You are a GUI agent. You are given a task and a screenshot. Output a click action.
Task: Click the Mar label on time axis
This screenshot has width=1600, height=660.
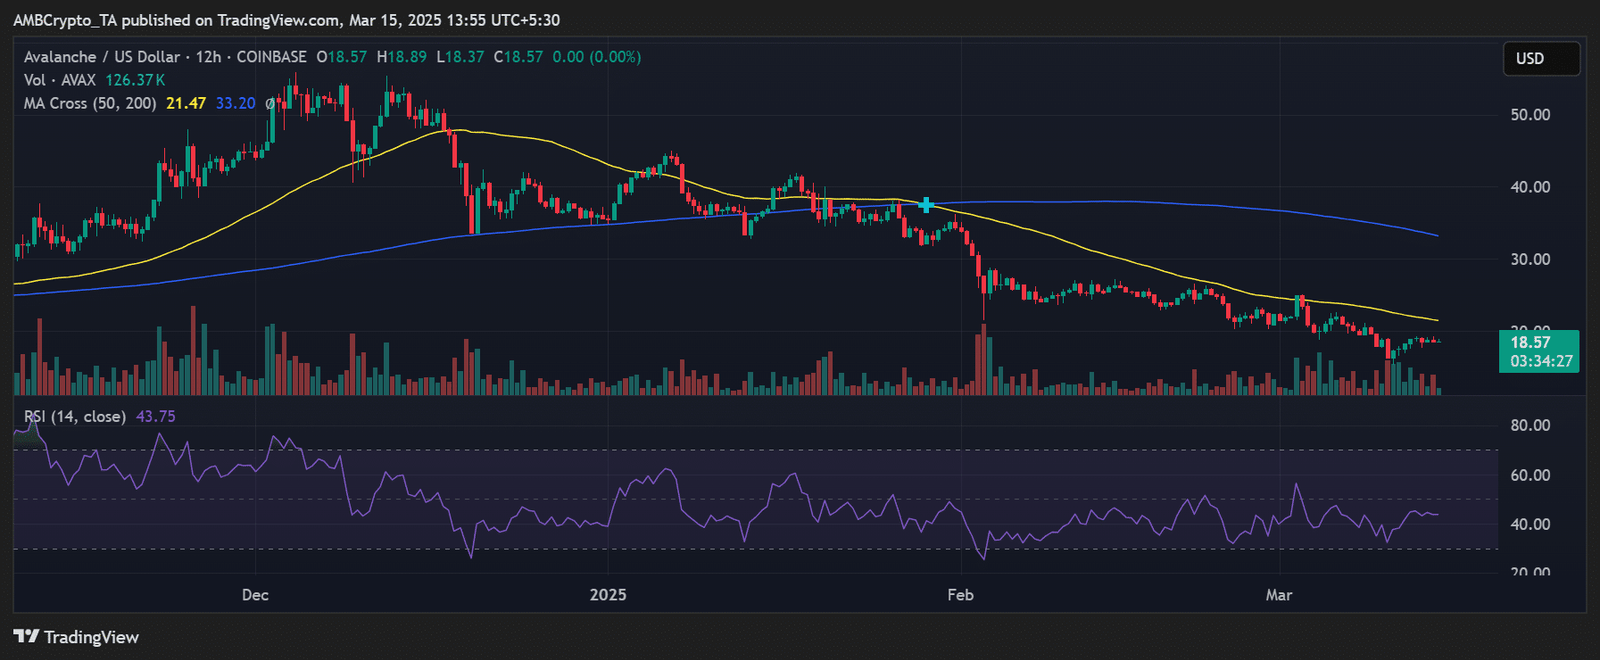(1279, 595)
